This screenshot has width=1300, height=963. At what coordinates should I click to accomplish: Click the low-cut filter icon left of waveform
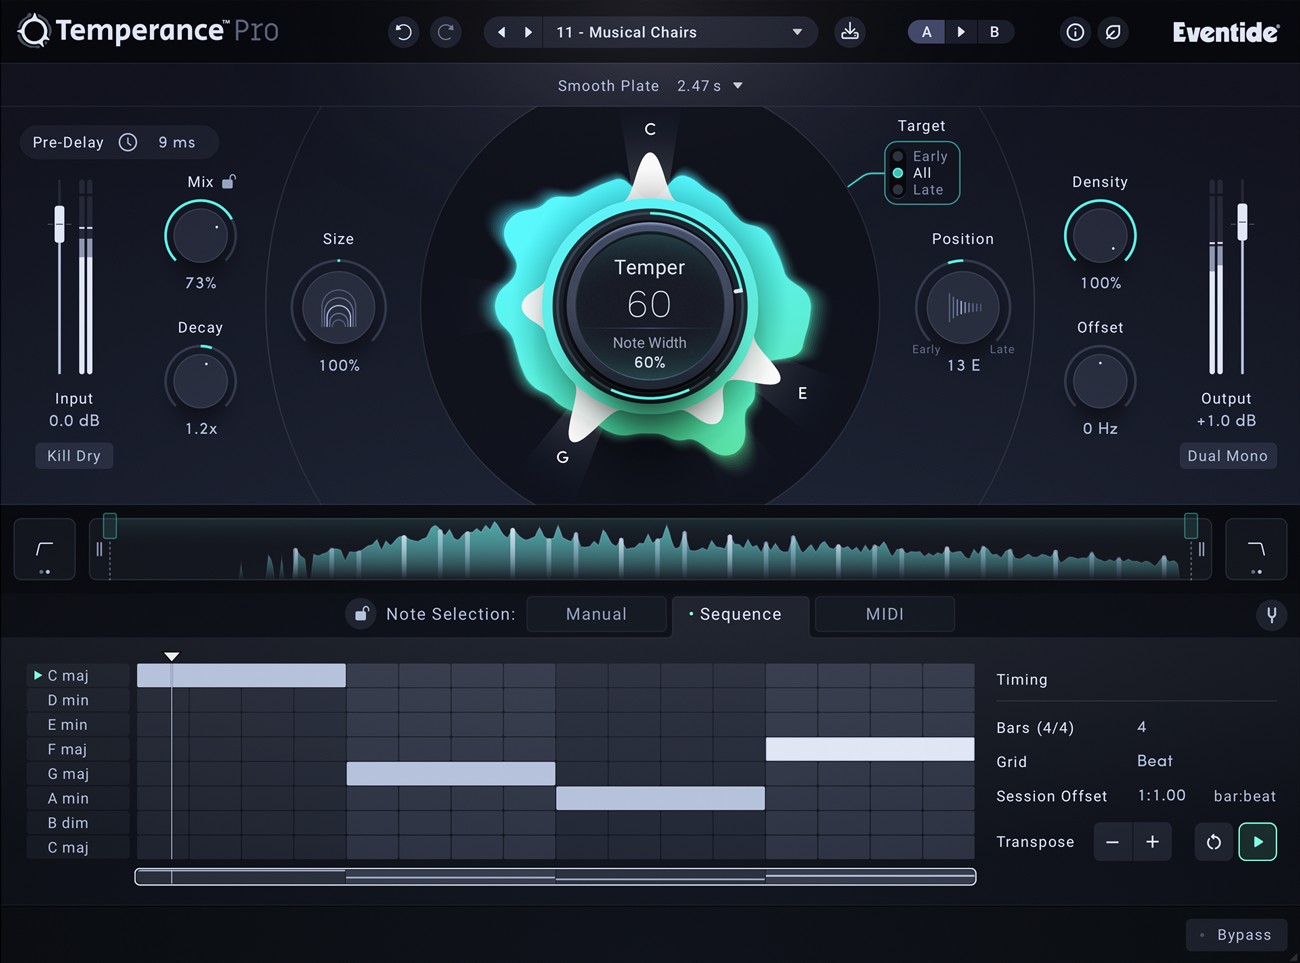tap(44, 549)
